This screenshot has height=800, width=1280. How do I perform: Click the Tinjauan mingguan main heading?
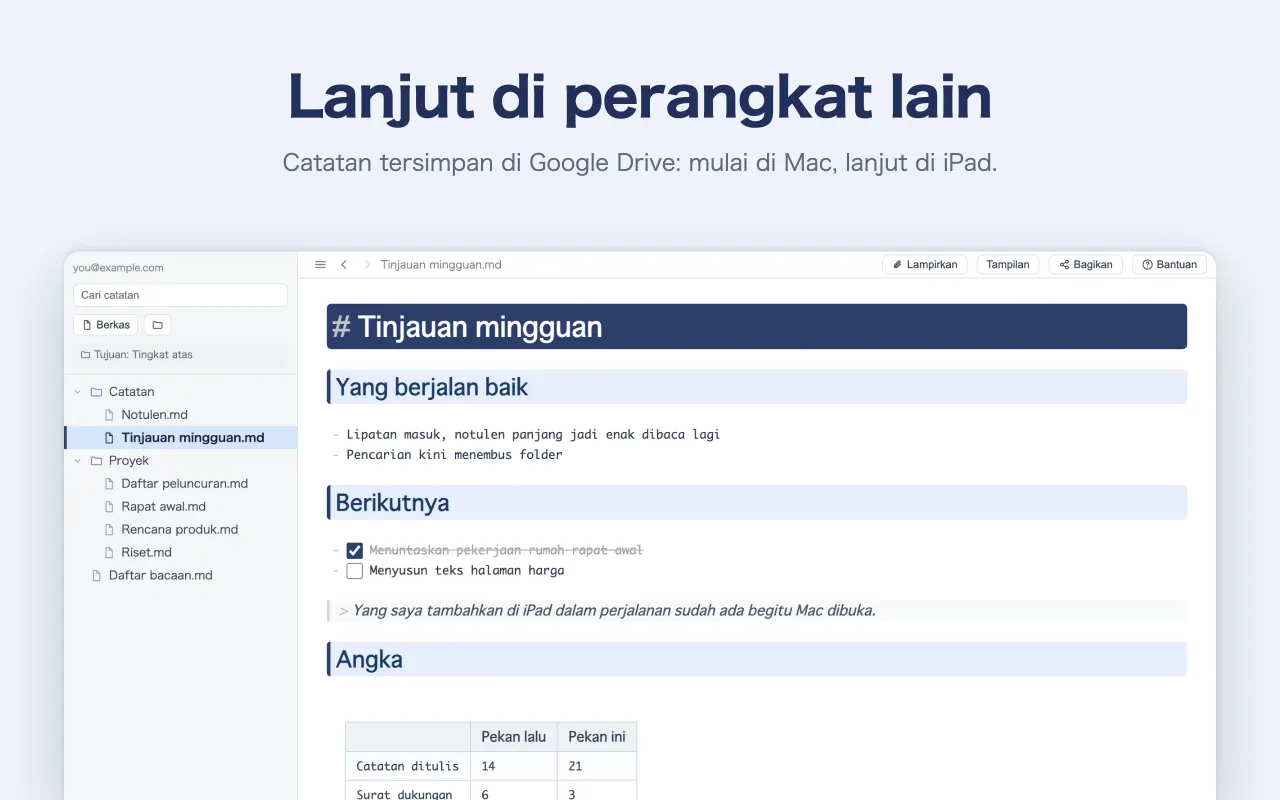tap(757, 327)
